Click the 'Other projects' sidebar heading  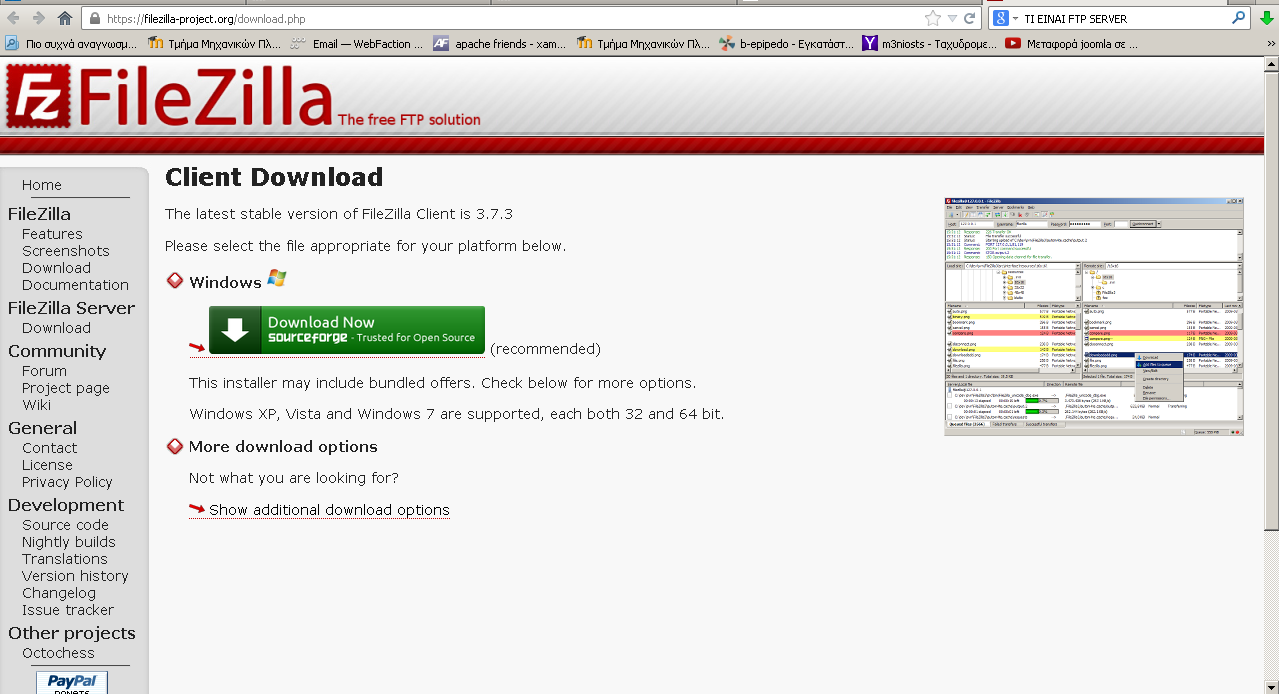click(72, 633)
